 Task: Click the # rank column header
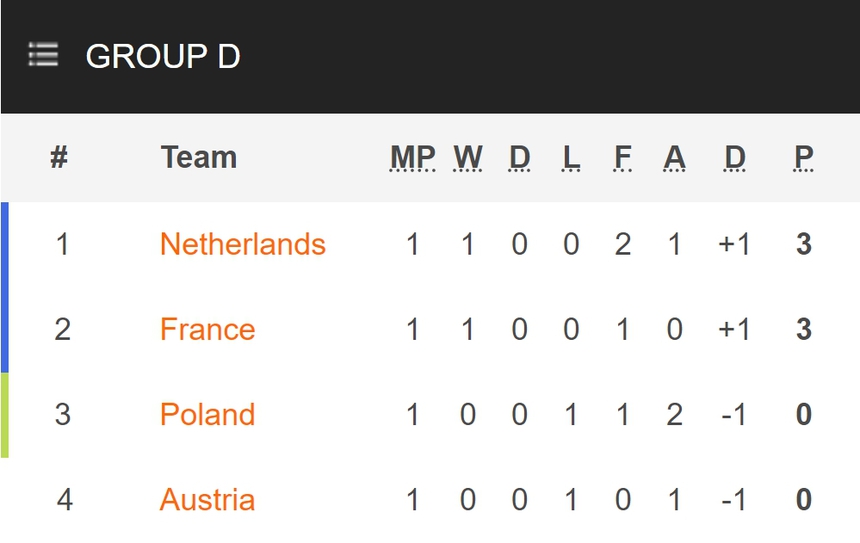pos(59,157)
